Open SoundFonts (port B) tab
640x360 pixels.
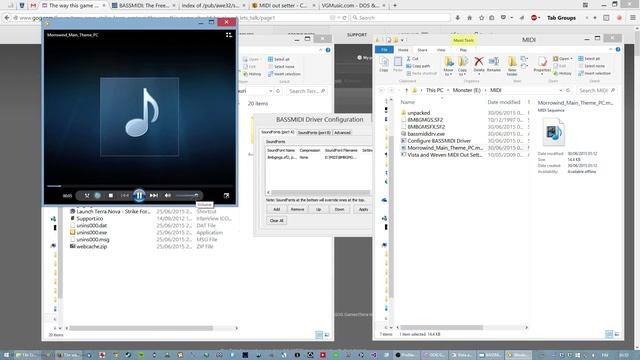click(314, 133)
